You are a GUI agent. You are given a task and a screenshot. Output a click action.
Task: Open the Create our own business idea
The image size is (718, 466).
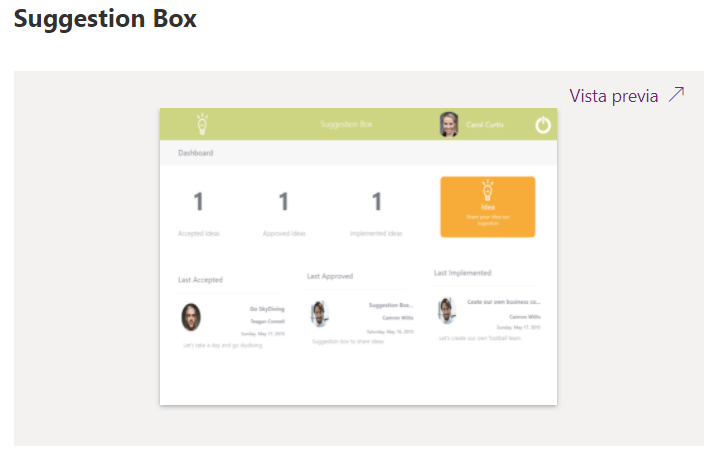click(504, 301)
